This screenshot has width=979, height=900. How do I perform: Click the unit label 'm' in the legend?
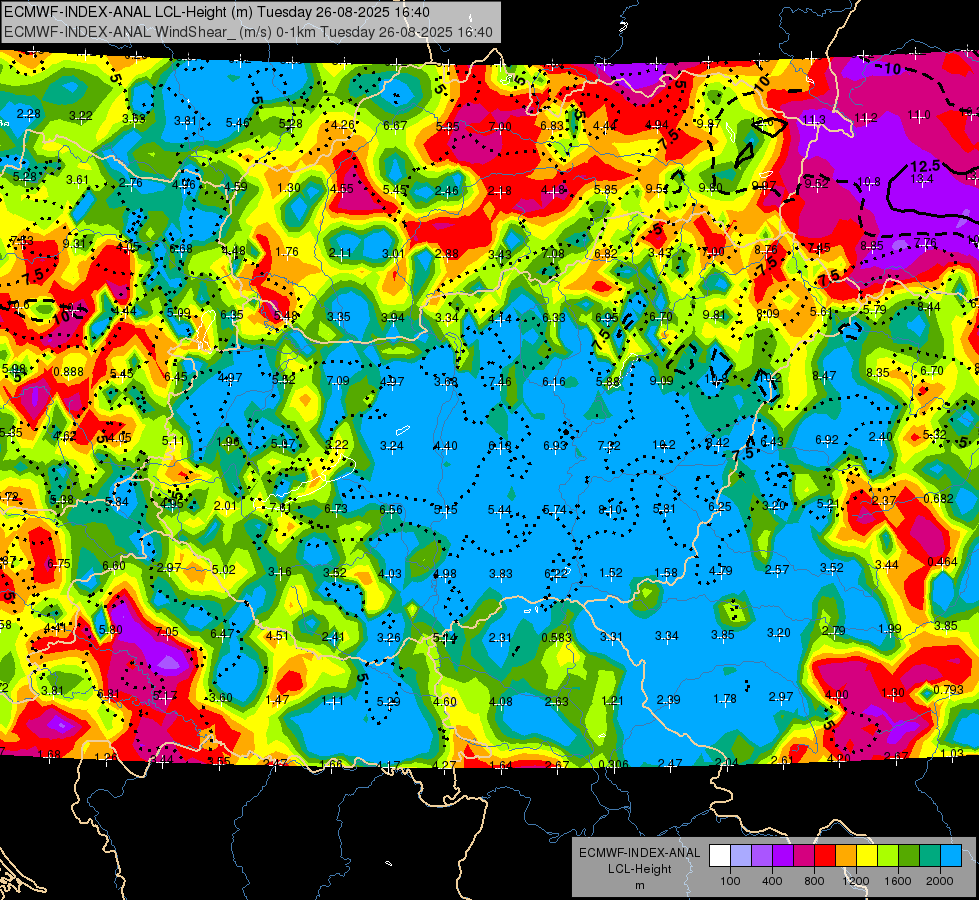click(x=639, y=886)
